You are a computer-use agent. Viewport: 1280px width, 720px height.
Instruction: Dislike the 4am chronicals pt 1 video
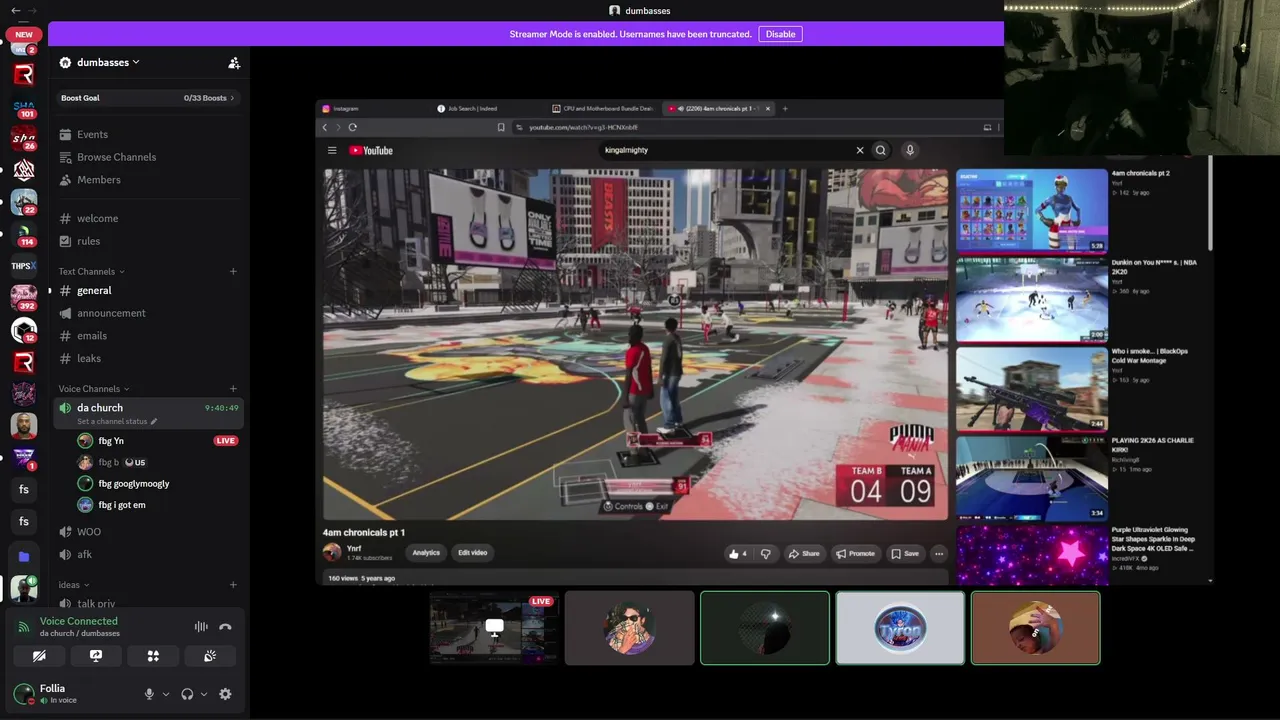click(x=766, y=554)
